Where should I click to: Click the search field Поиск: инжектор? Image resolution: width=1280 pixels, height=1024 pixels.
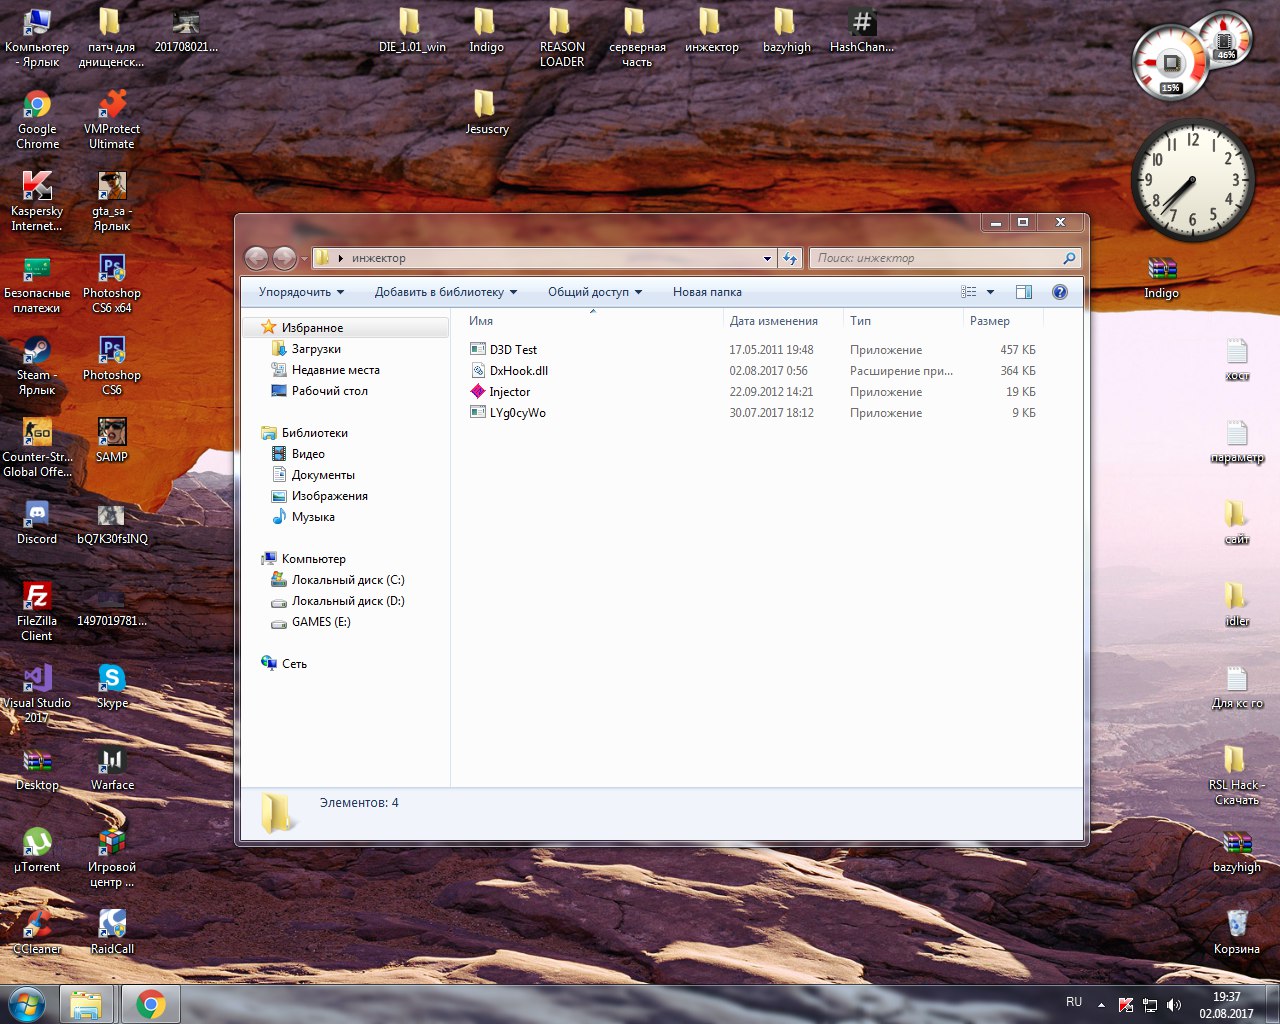936,258
